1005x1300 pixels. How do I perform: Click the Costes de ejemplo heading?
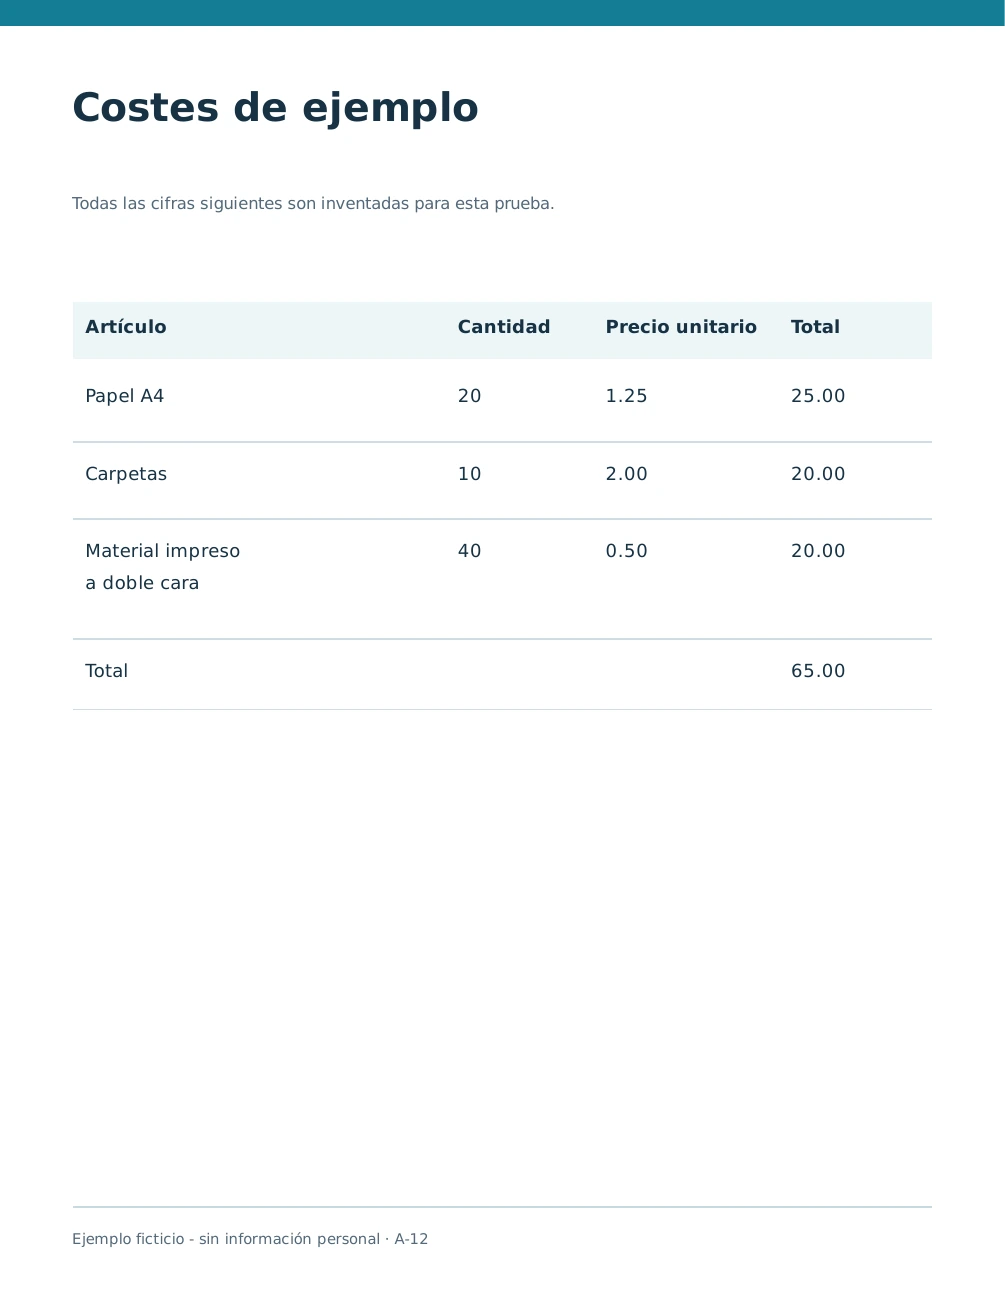coord(275,108)
